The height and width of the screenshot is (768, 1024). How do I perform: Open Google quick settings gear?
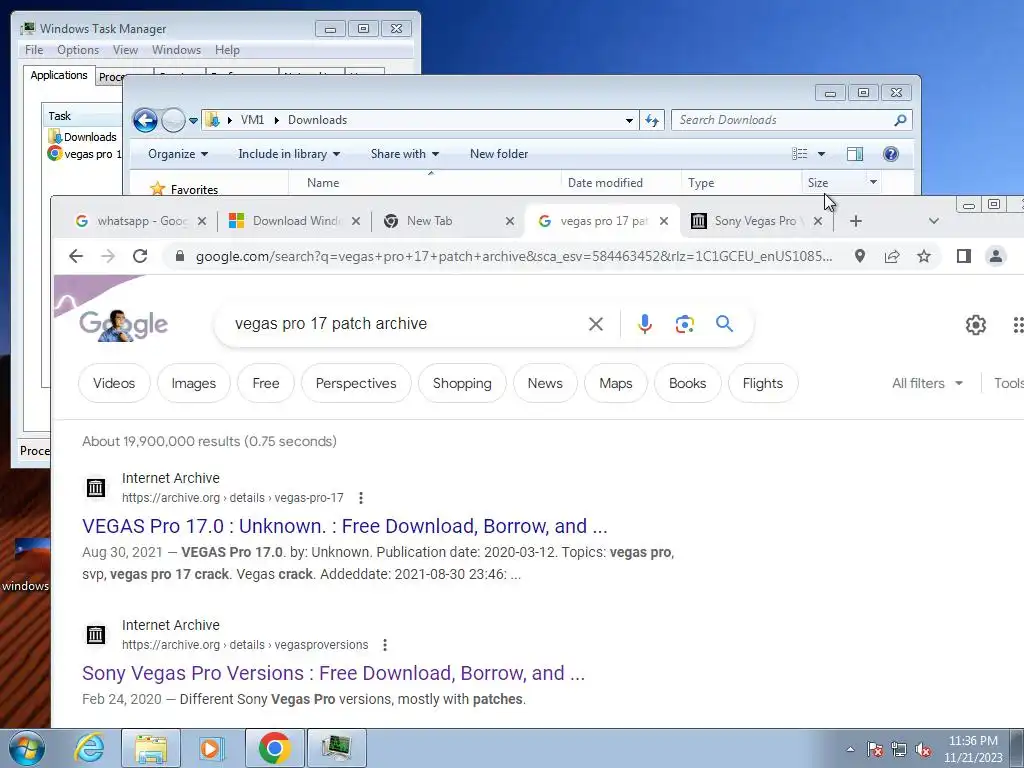pyautogui.click(x=976, y=325)
